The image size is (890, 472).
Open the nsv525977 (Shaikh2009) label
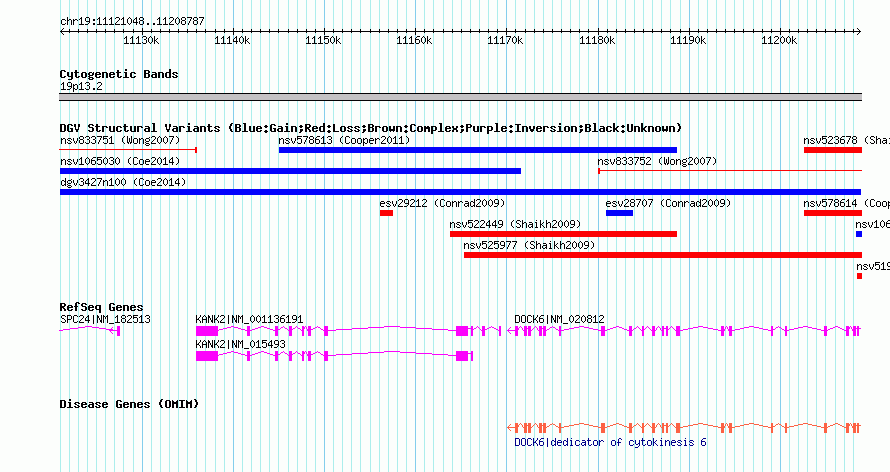[529, 245]
